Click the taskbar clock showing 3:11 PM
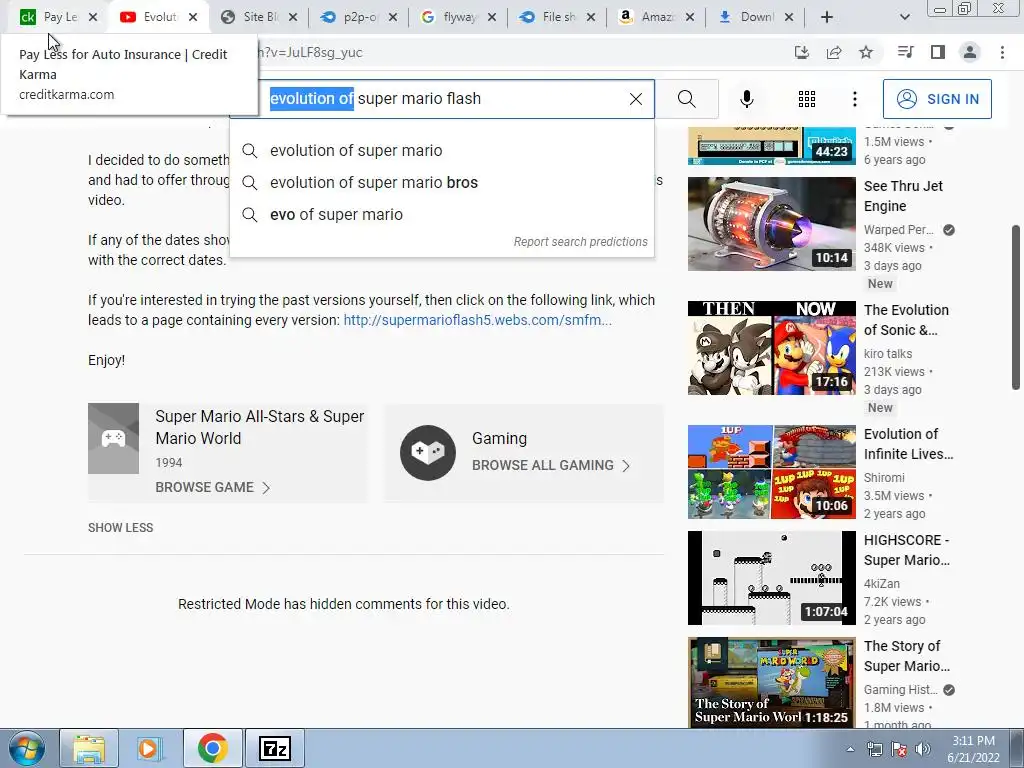Screen dimensions: 1024x768 point(973,749)
